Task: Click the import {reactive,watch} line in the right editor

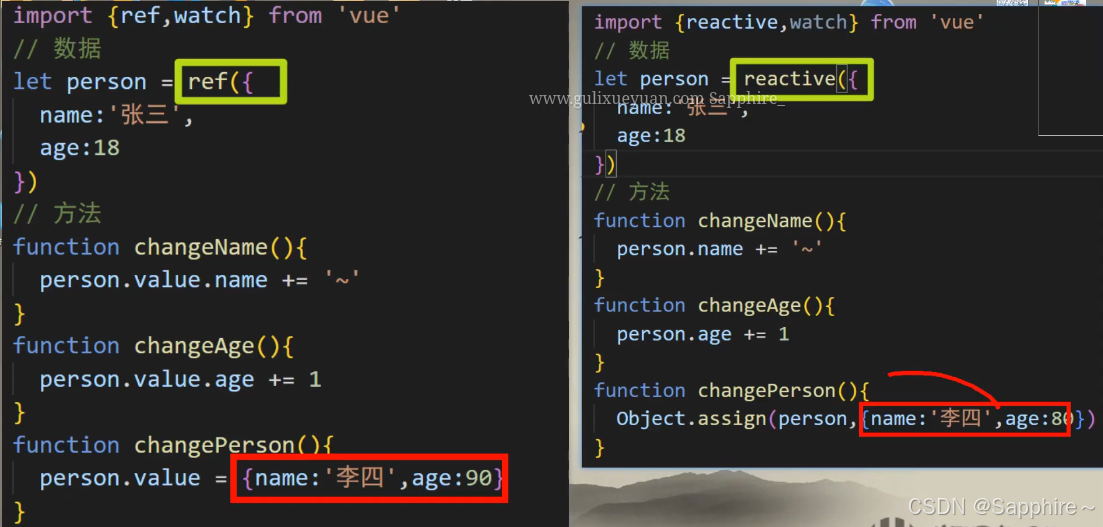Action: click(x=789, y=23)
